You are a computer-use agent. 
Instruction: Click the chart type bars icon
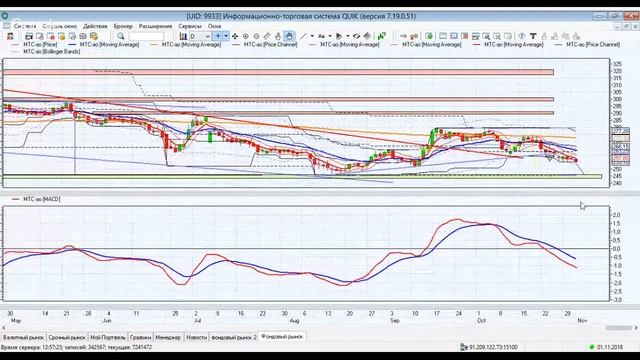click(183, 36)
